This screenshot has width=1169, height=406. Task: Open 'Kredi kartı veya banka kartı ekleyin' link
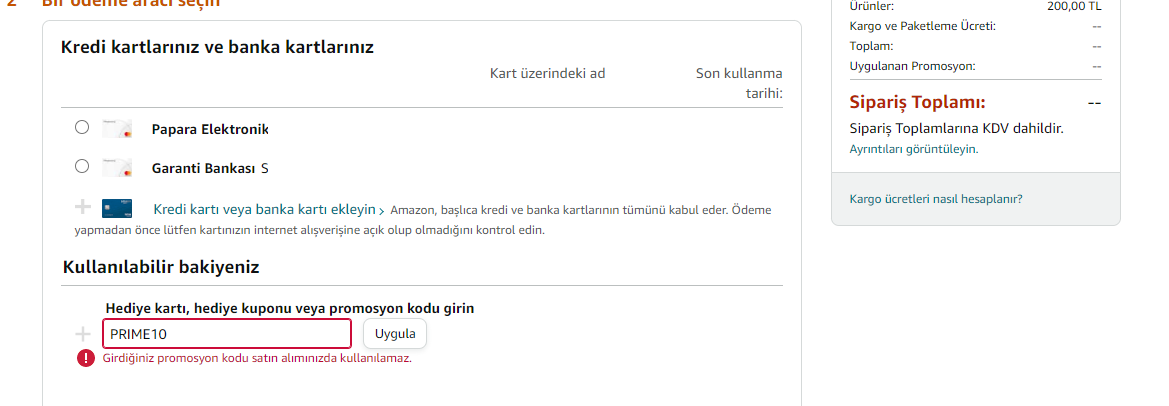(x=264, y=210)
